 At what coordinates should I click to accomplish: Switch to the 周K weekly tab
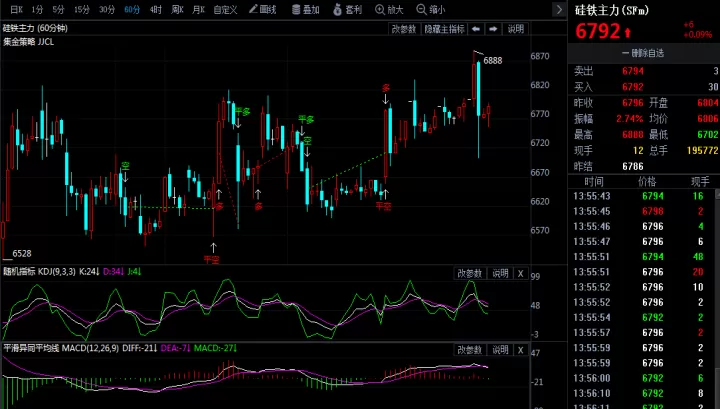click(x=177, y=9)
